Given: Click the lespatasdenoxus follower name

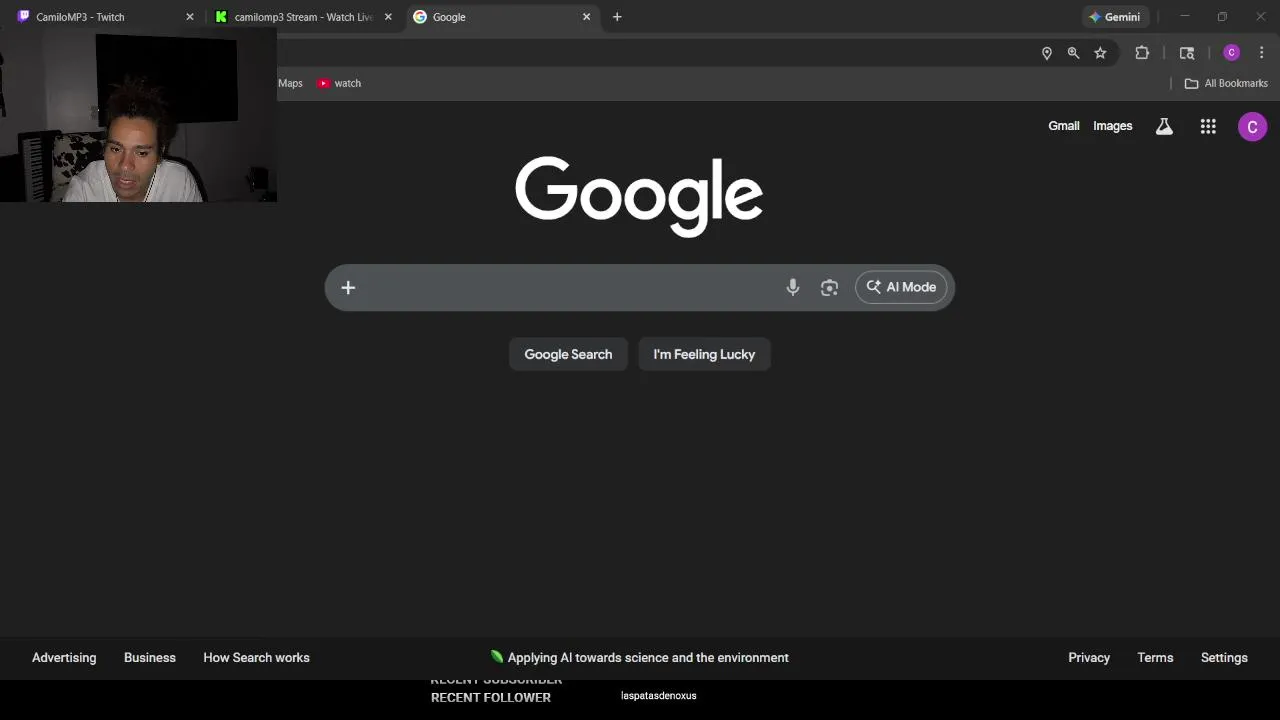Looking at the screenshot, I should click(658, 696).
